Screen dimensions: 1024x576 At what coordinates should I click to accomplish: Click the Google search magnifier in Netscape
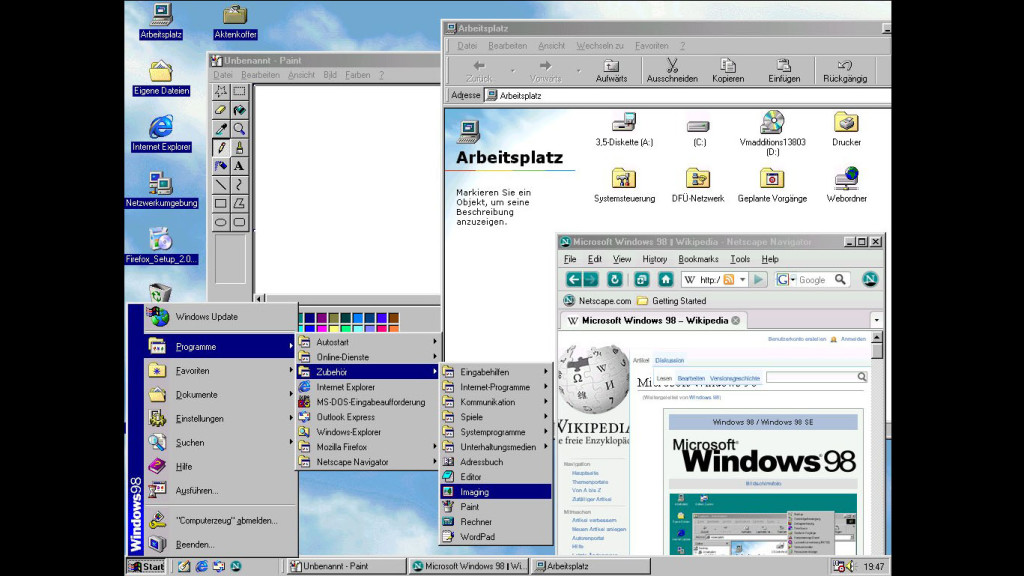click(x=840, y=280)
